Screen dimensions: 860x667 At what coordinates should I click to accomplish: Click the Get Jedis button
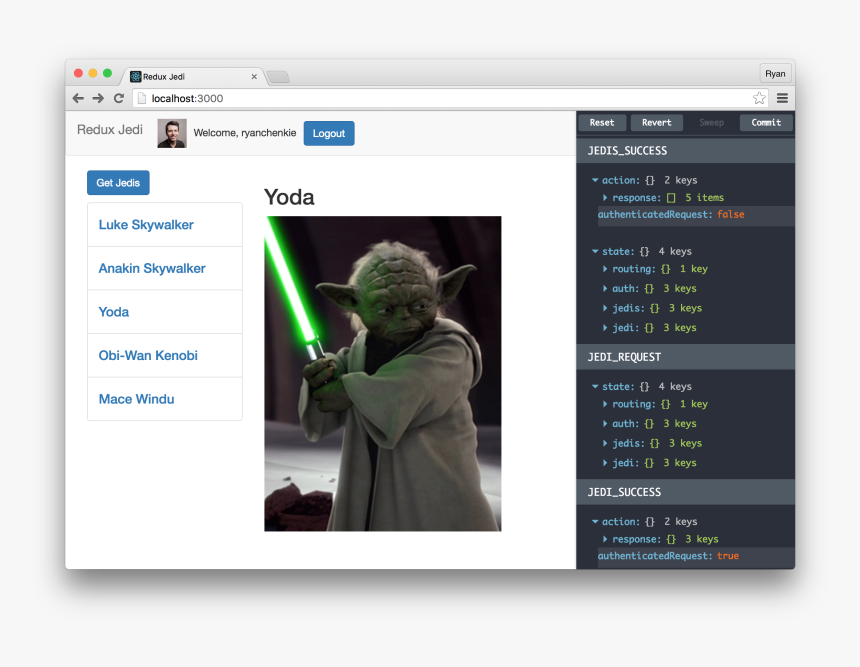tap(118, 183)
